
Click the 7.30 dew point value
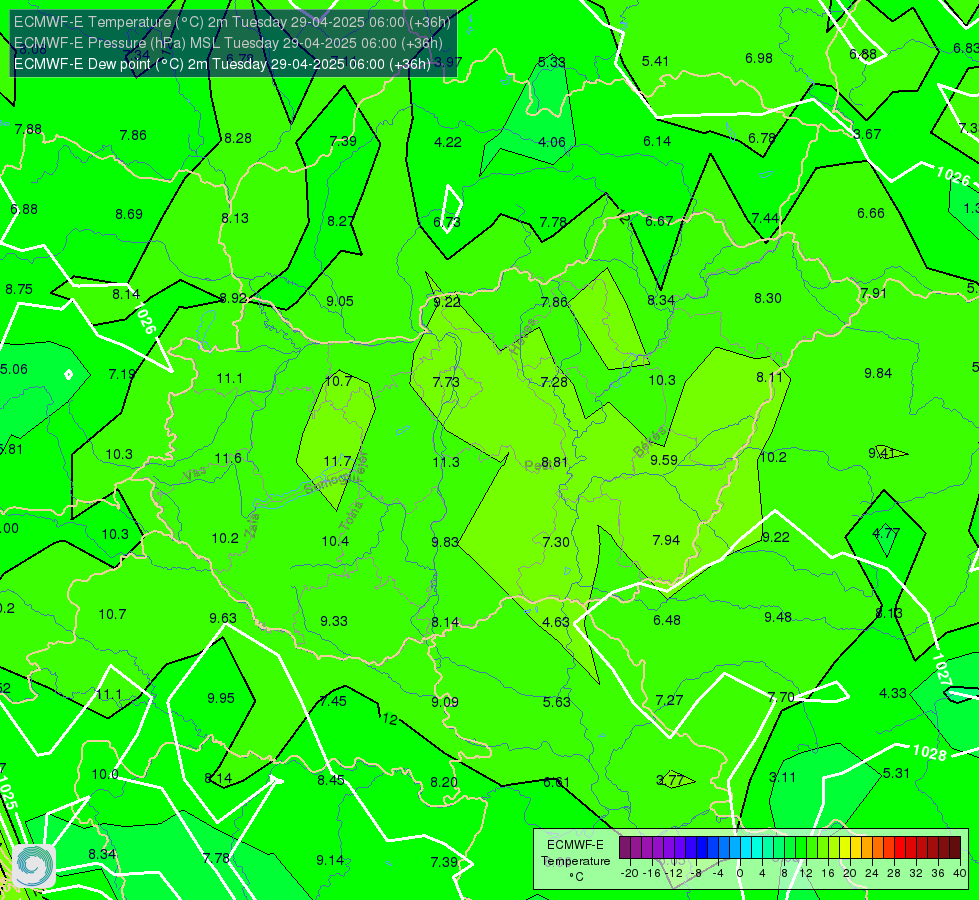point(556,542)
